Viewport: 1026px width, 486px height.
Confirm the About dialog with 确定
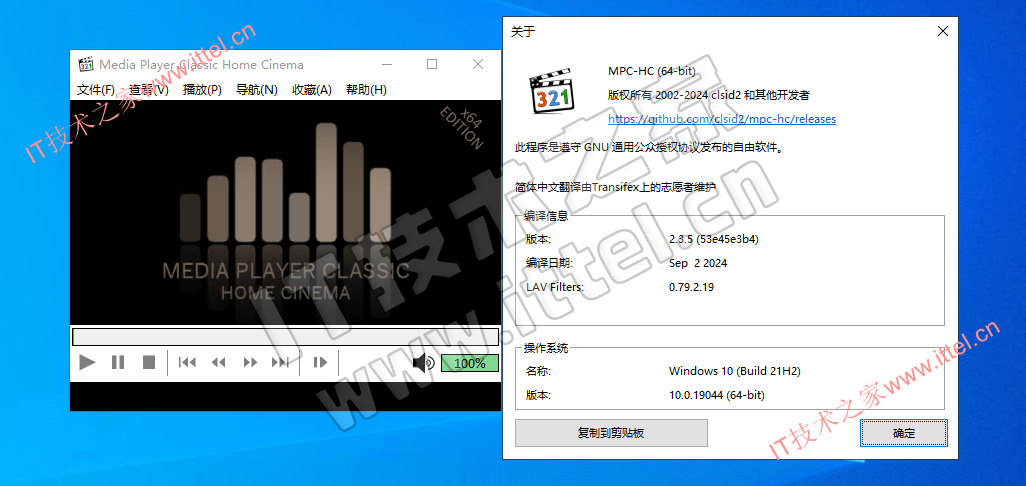click(x=904, y=433)
